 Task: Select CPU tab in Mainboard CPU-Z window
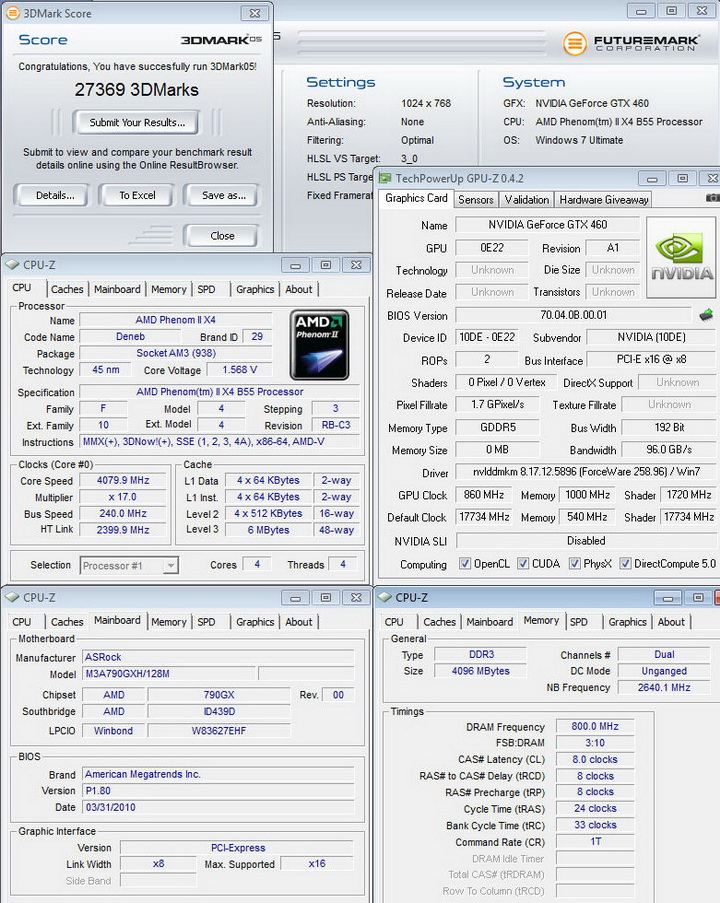click(x=22, y=622)
